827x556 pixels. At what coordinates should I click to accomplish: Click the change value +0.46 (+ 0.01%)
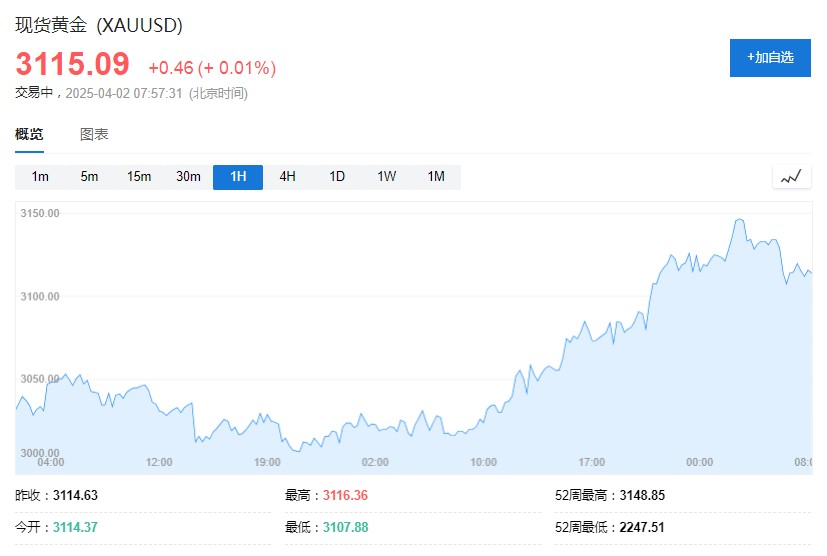(x=212, y=68)
